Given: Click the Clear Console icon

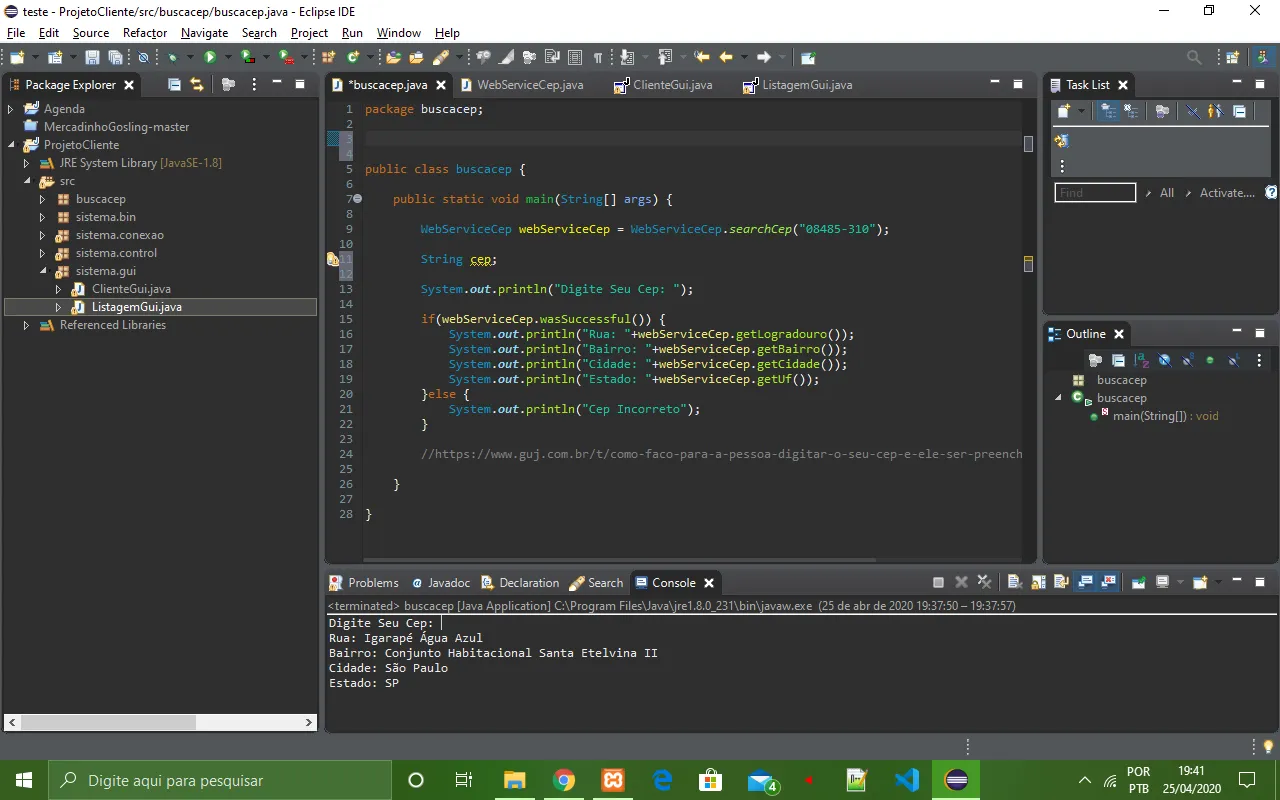Looking at the screenshot, I should (1014, 583).
